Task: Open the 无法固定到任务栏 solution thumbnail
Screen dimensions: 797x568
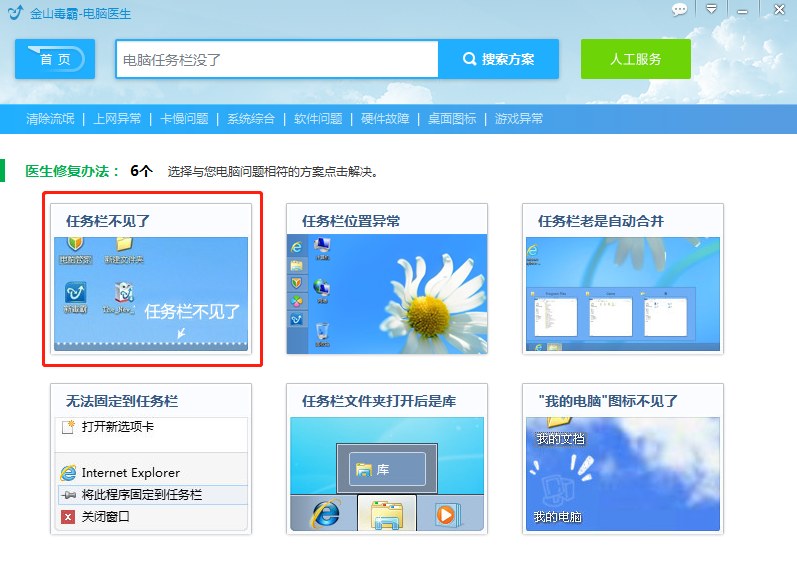Action: click(x=151, y=474)
